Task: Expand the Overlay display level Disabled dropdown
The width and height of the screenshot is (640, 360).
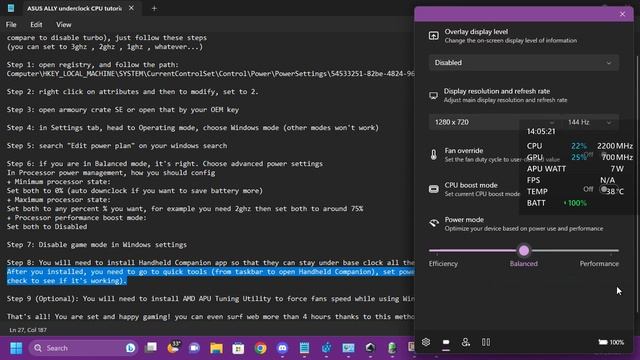Action: click(524, 63)
